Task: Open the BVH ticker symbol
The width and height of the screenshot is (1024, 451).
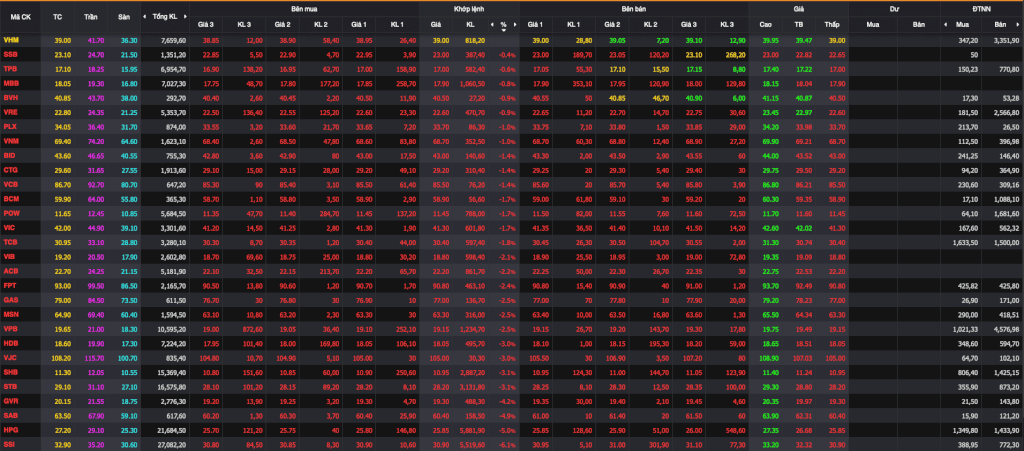Action: [x=10, y=98]
